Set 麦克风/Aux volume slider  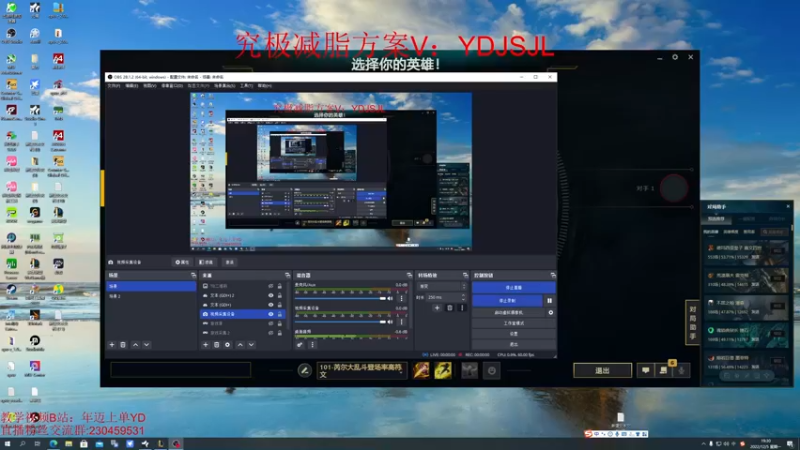(340, 298)
